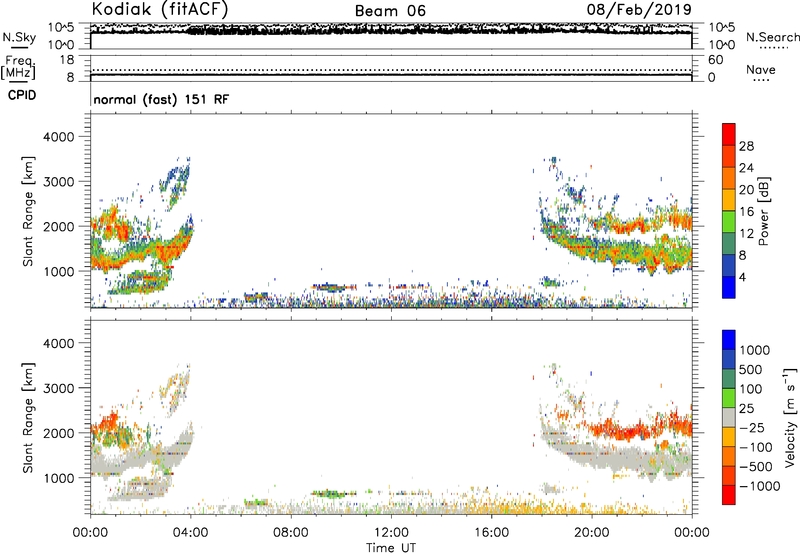This screenshot has height=554, width=800.
Task: Pick the Velocity colorbar segment between 500 and 1000
Action: 729,360
